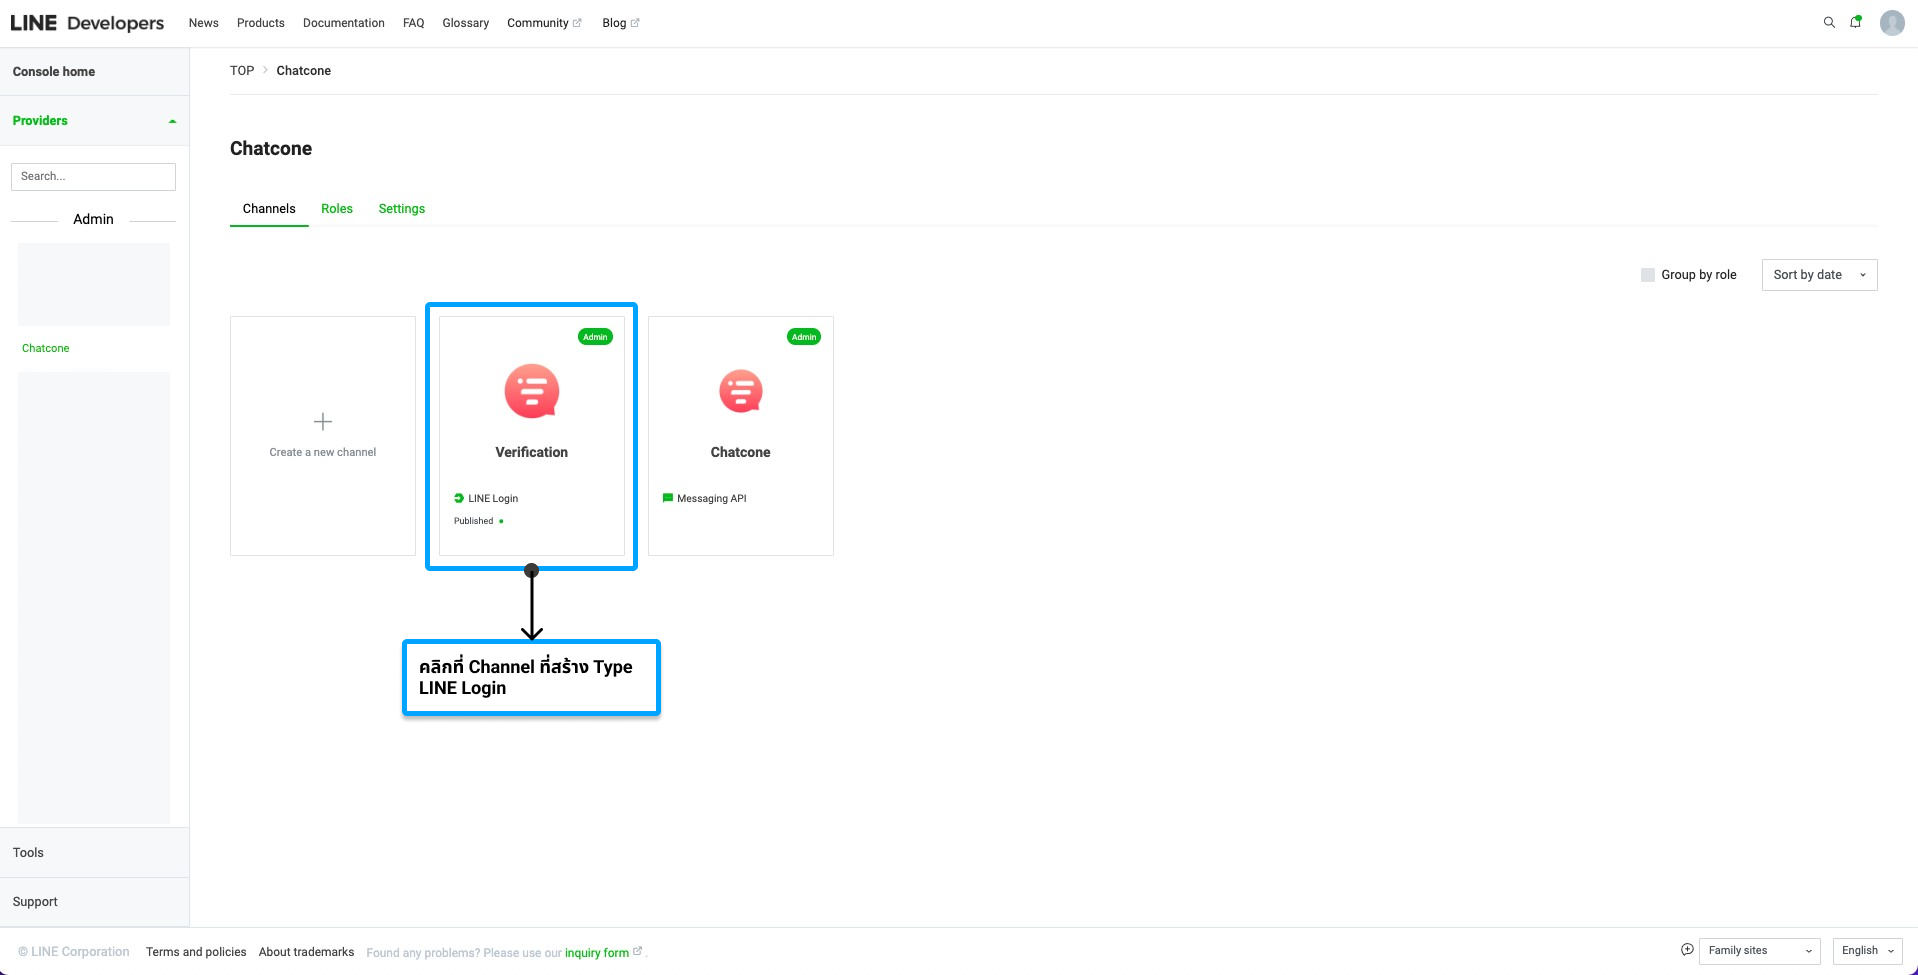Toggle the Group by role checkbox
Image resolution: width=1918 pixels, height=975 pixels.
1648,275
